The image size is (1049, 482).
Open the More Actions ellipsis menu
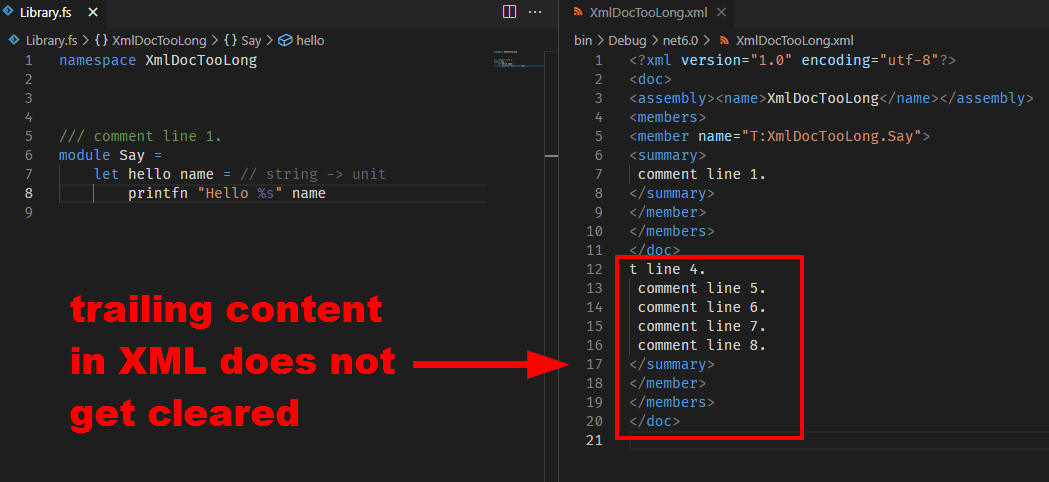click(535, 12)
